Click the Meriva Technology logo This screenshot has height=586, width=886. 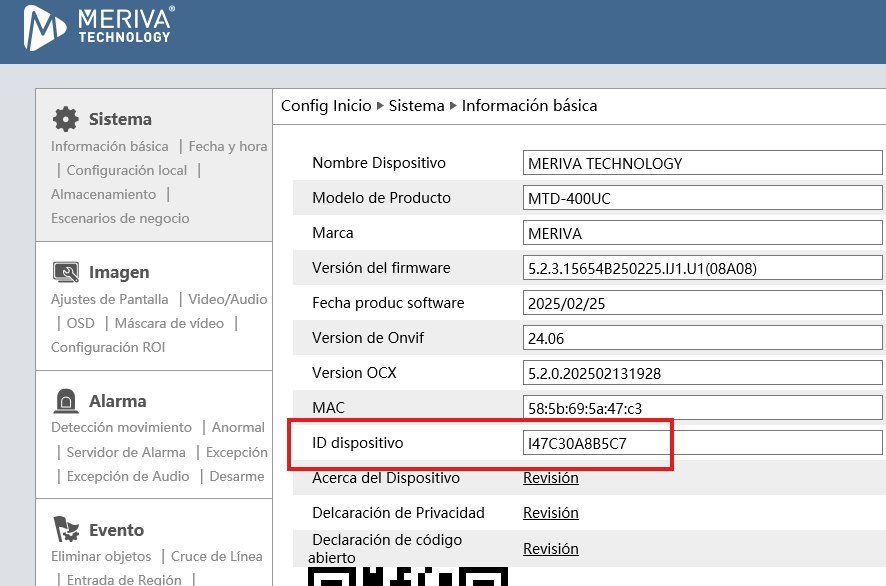[x=99, y=28]
